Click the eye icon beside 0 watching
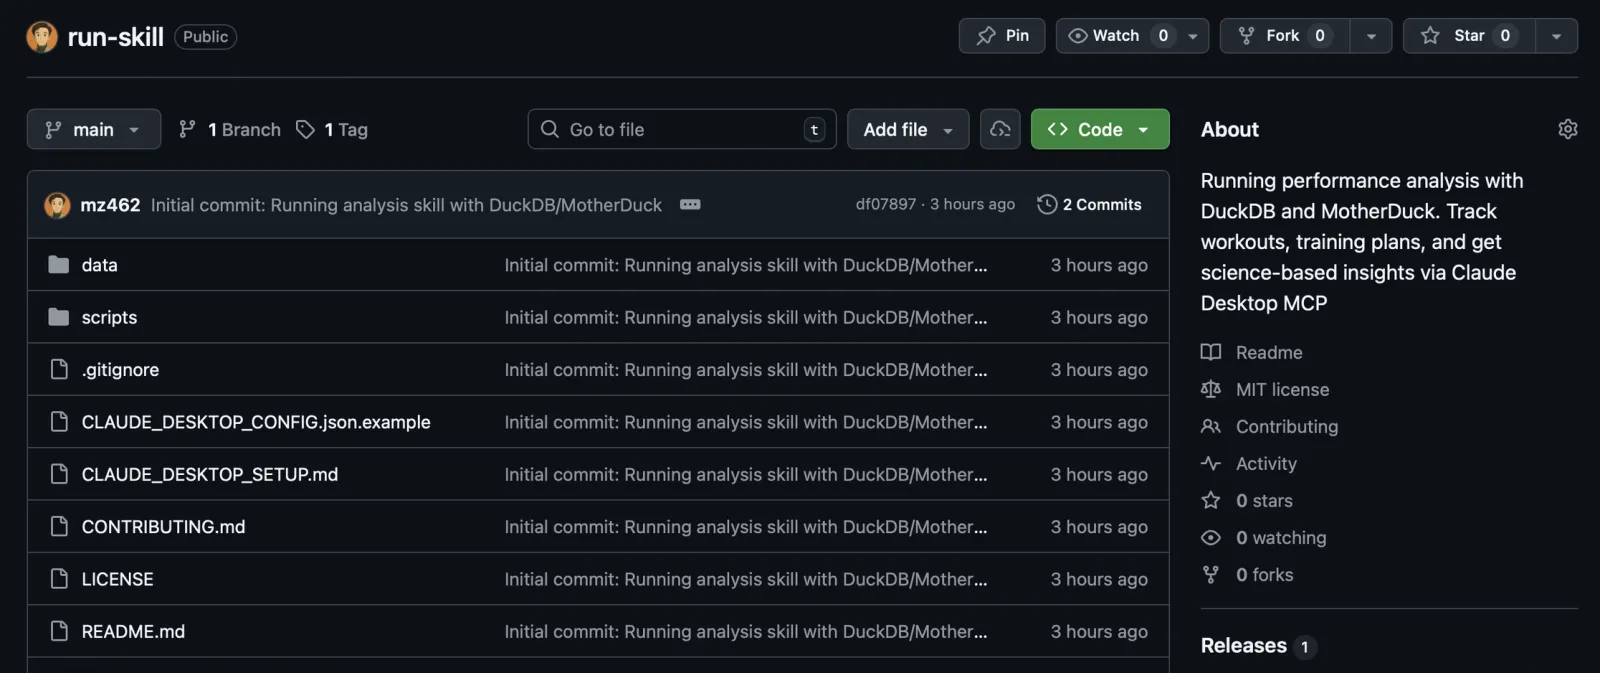 (x=1211, y=537)
